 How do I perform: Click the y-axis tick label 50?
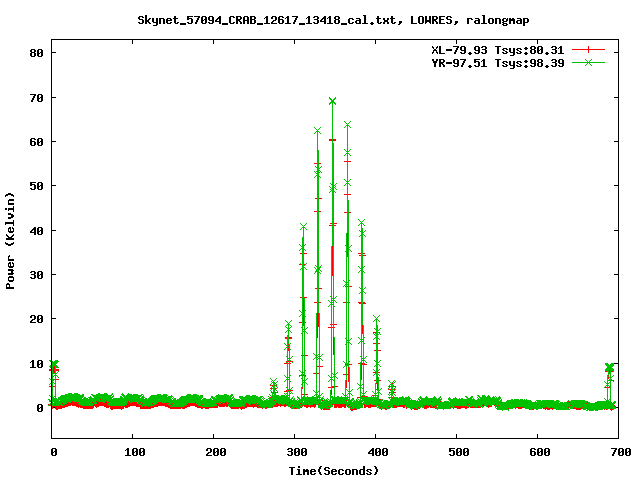(36, 186)
